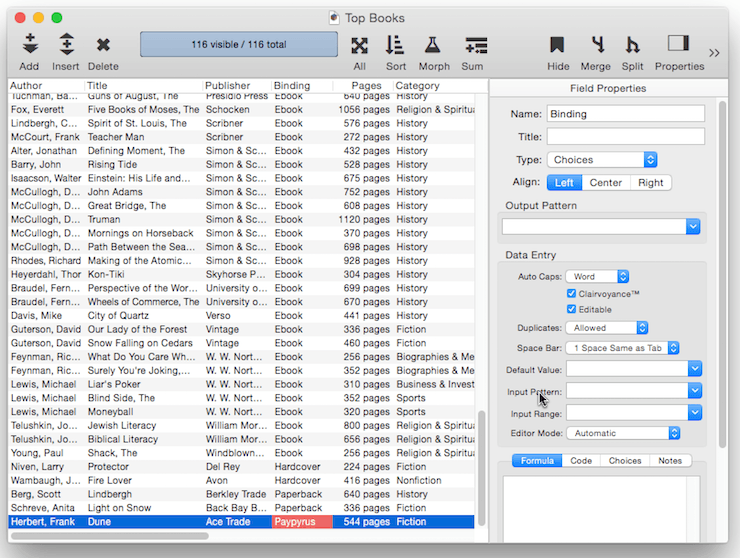Switch to the Choices tab
Screen dimensions: 740x558
625,461
